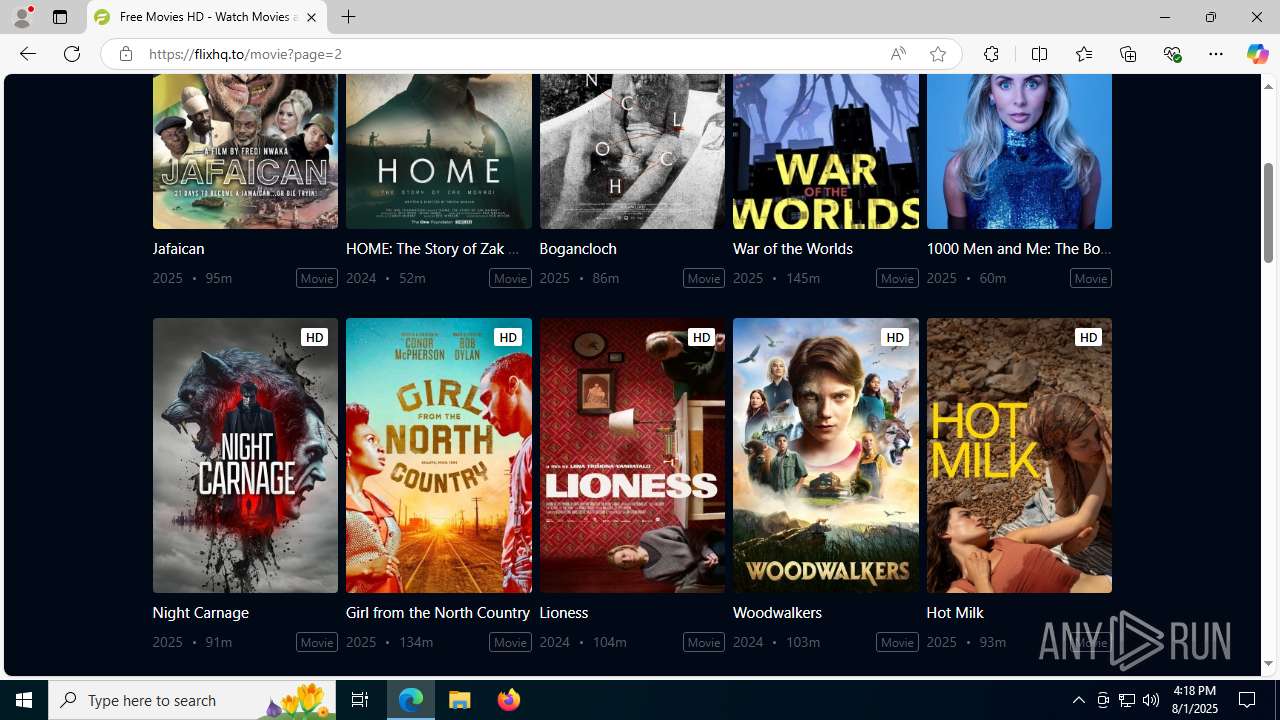
Task: Click the Movie tag under Lioness
Action: tap(704, 642)
